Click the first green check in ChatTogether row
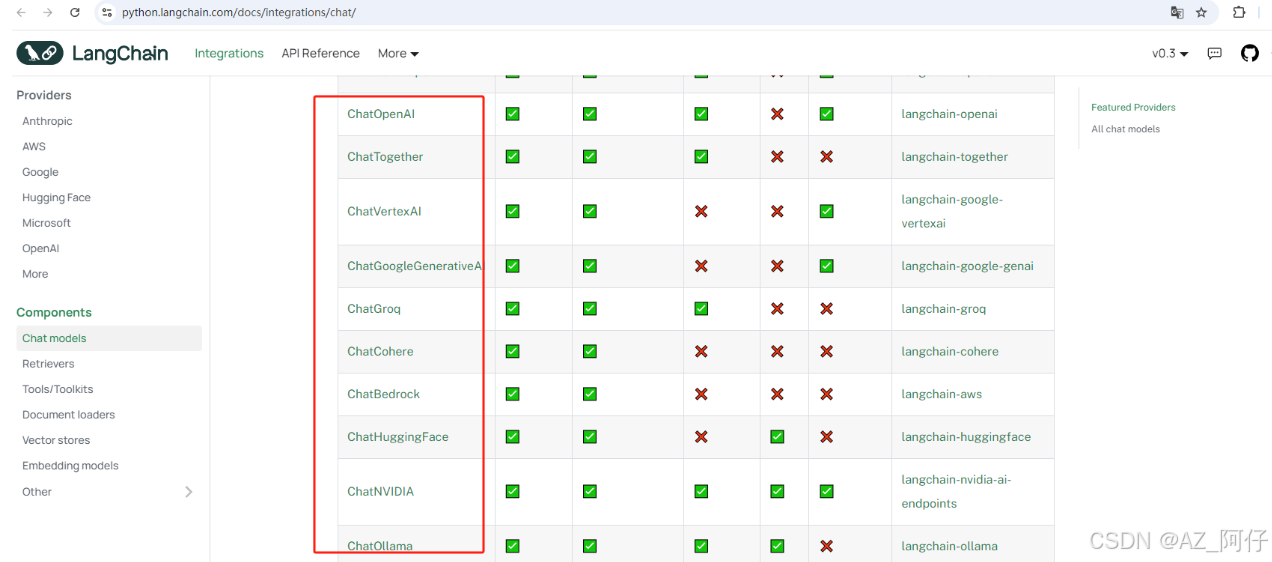Viewport: 1272px width, 562px height. pos(512,157)
